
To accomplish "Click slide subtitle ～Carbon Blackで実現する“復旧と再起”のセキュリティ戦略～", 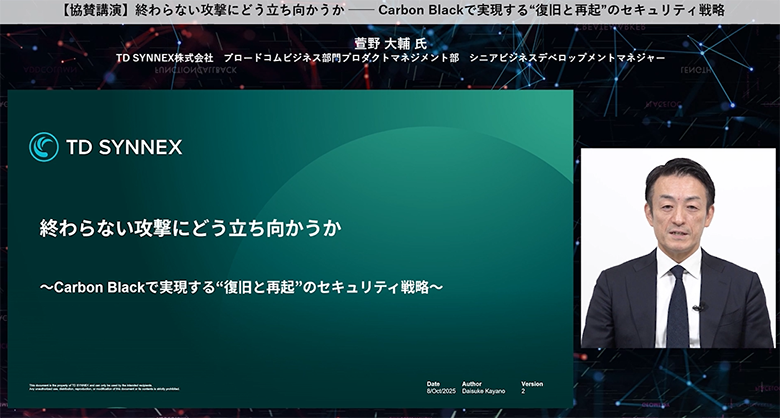I will (241, 288).
